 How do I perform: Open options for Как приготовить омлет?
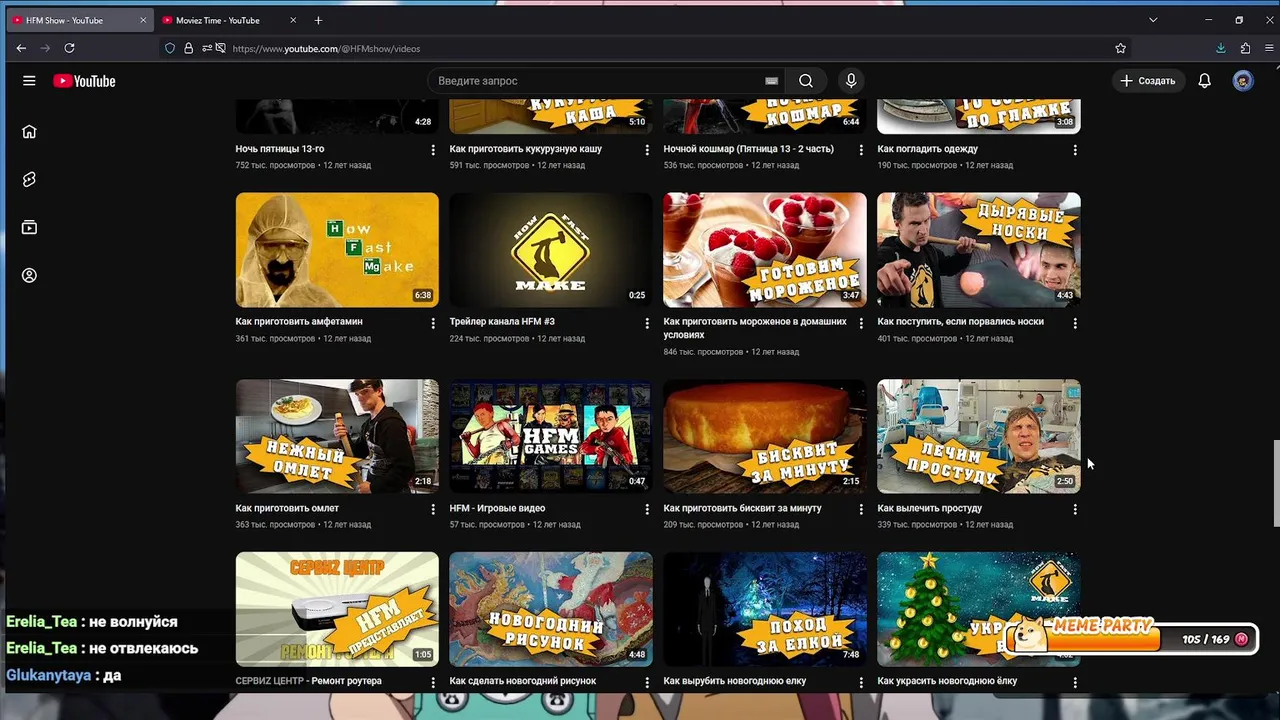click(x=433, y=509)
